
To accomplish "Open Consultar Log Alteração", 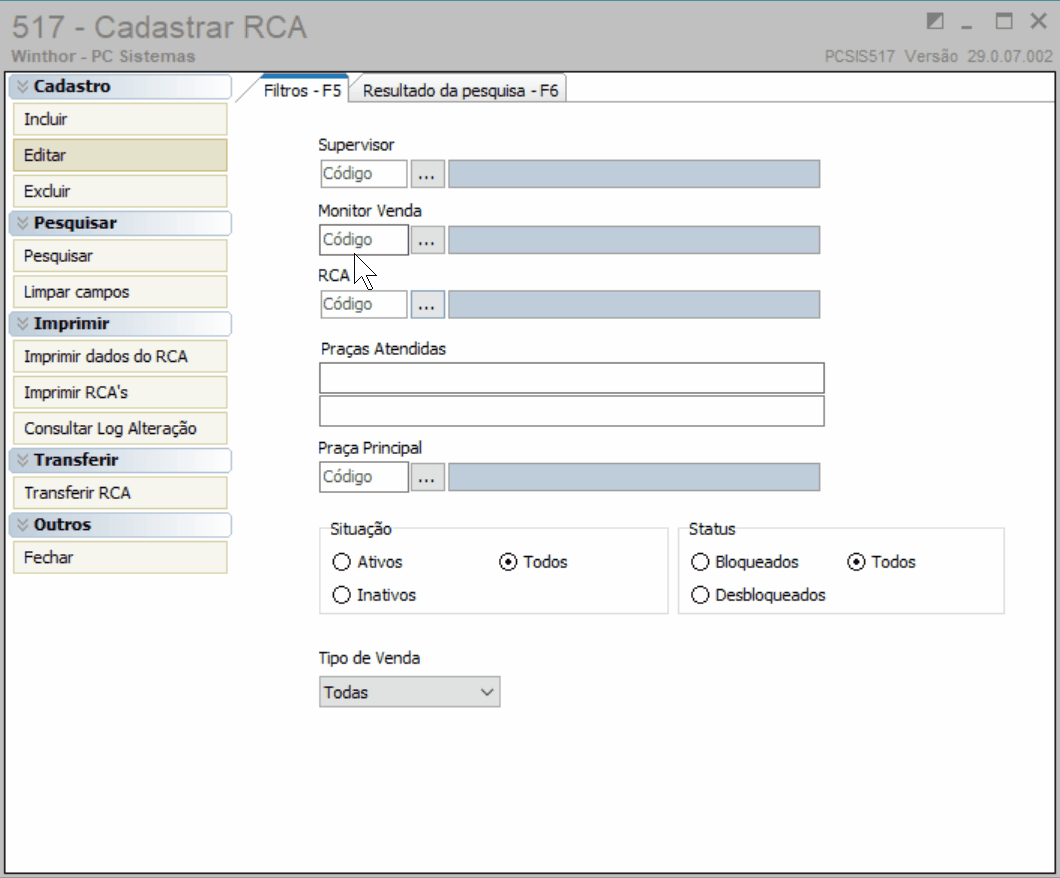I will (x=120, y=429).
